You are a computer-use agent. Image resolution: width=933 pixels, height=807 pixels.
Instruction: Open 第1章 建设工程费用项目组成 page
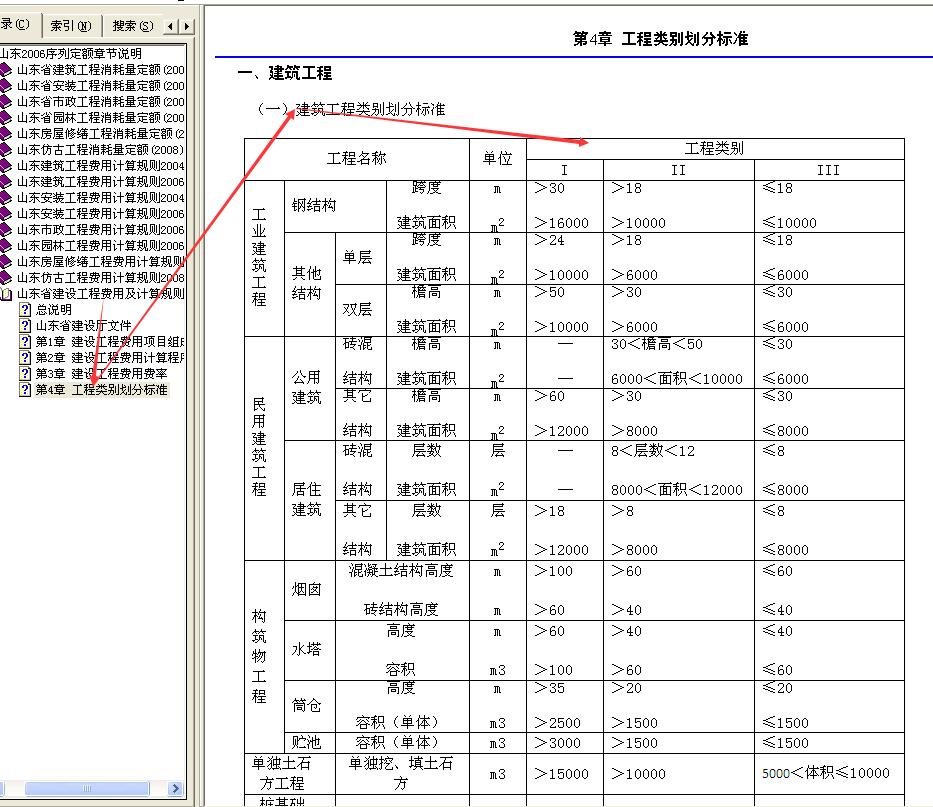pyautogui.click(x=110, y=342)
